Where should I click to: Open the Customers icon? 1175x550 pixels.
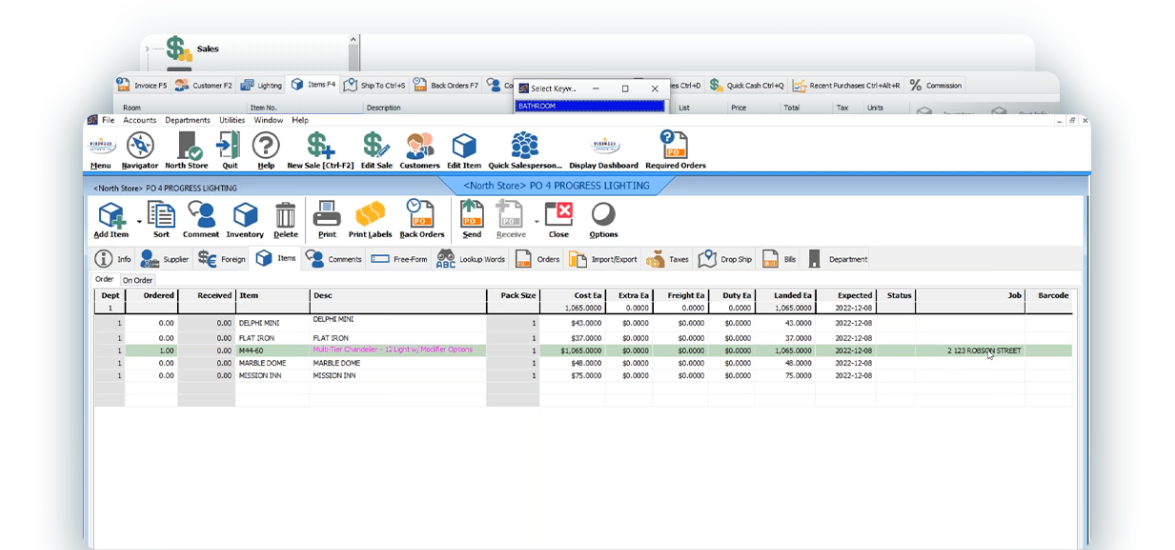[x=420, y=150]
